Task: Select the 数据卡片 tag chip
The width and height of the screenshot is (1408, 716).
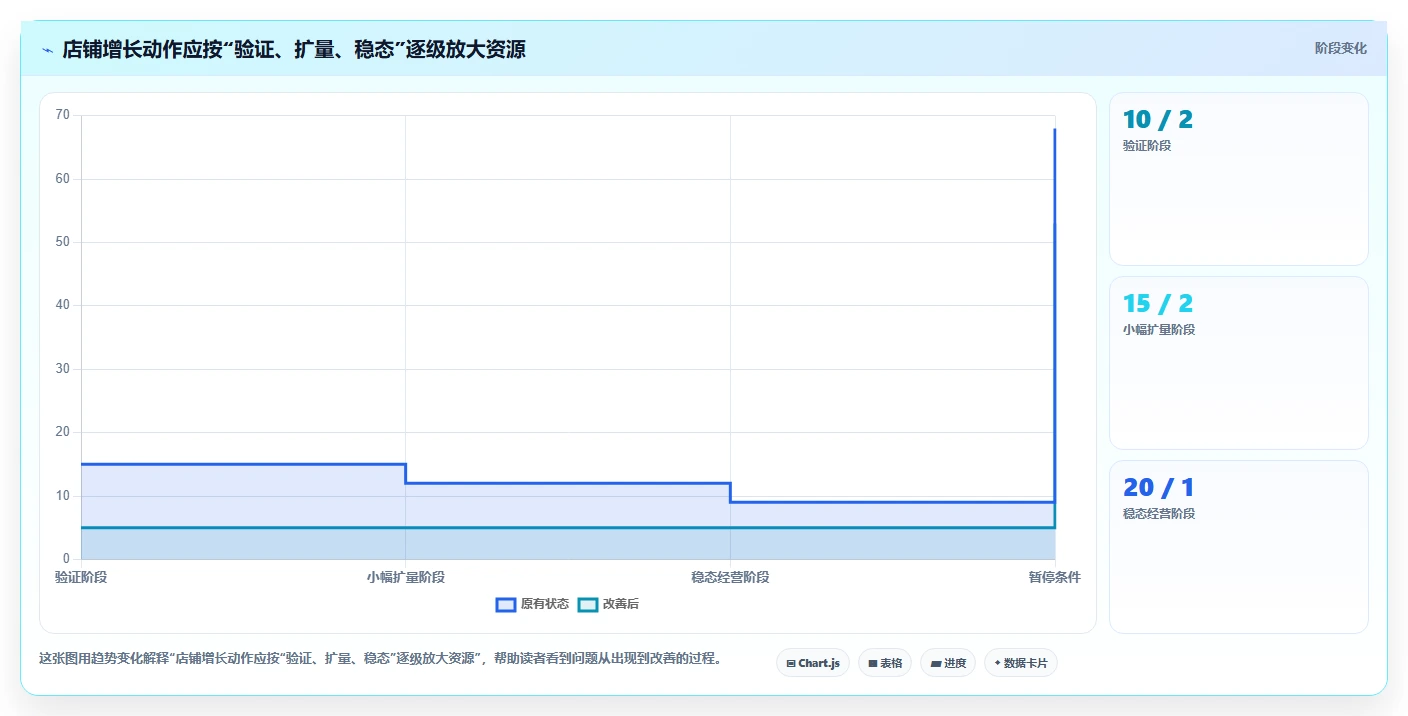Action: 1021,663
